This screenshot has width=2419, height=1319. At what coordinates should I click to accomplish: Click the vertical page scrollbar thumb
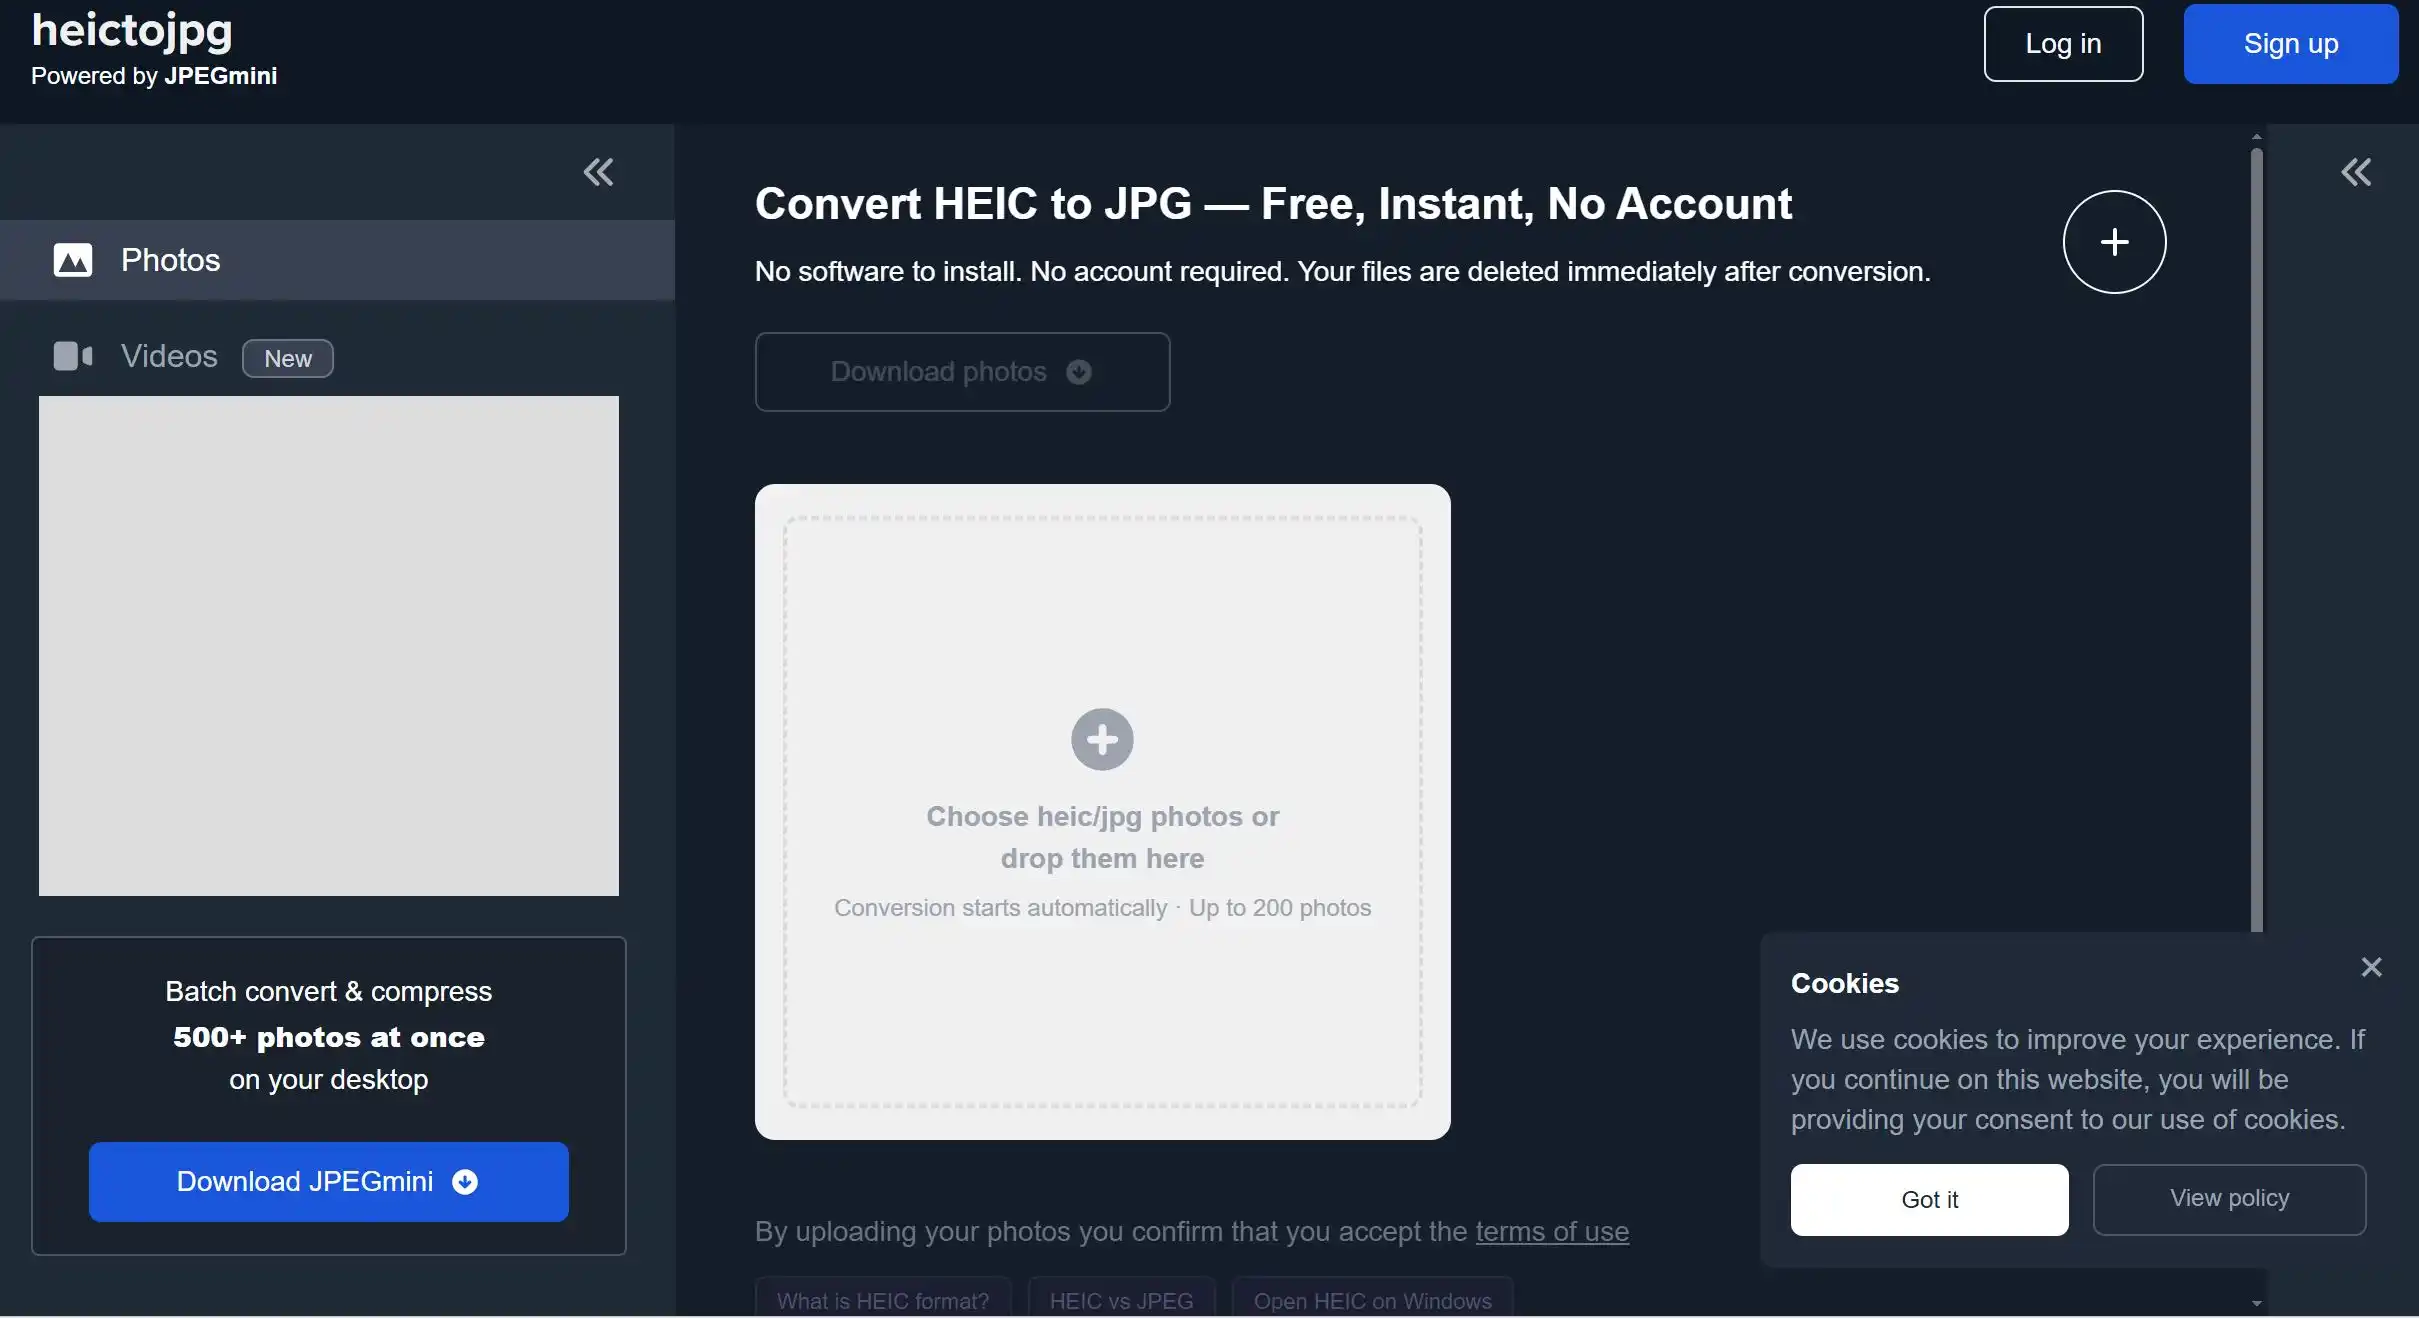[2257, 540]
